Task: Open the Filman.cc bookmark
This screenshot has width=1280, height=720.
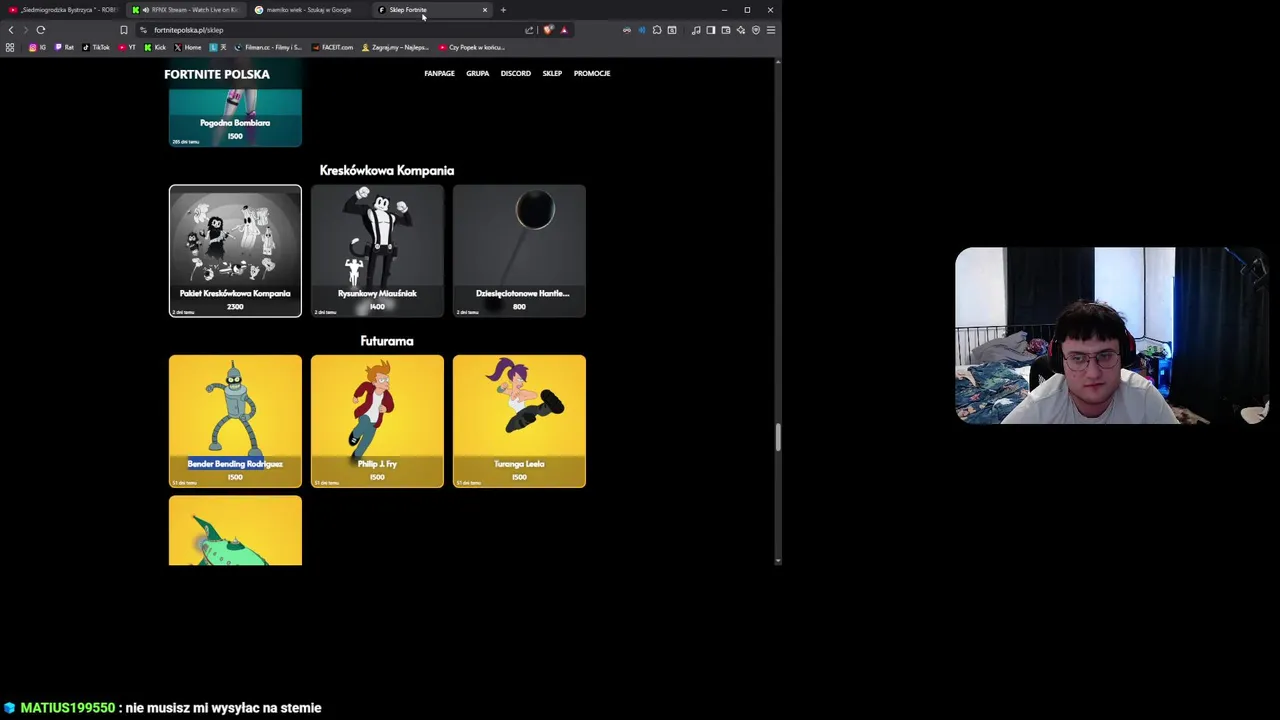Action: pyautogui.click(x=268, y=47)
